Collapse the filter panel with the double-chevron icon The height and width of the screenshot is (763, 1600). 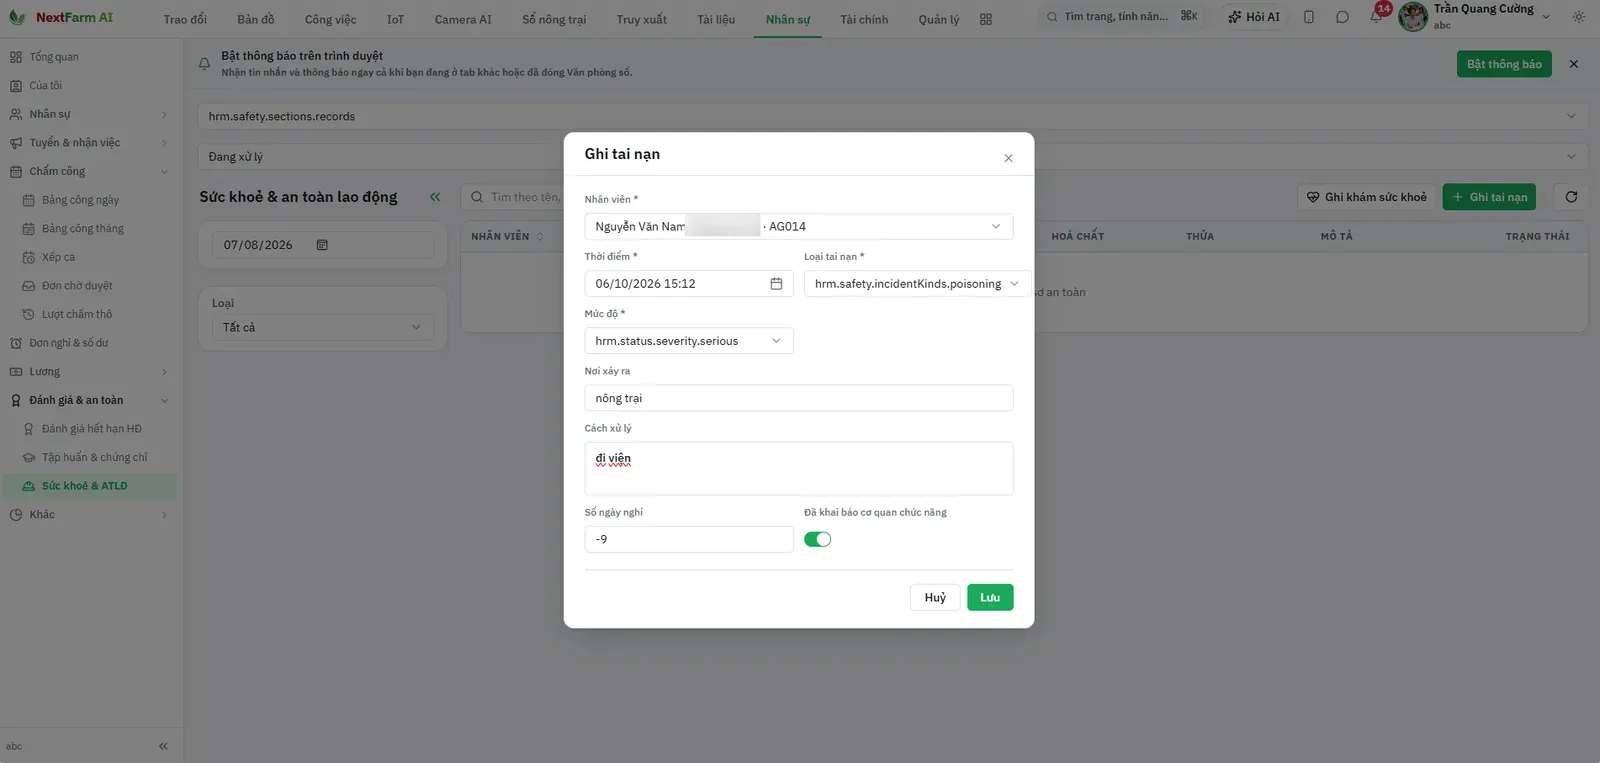(435, 197)
